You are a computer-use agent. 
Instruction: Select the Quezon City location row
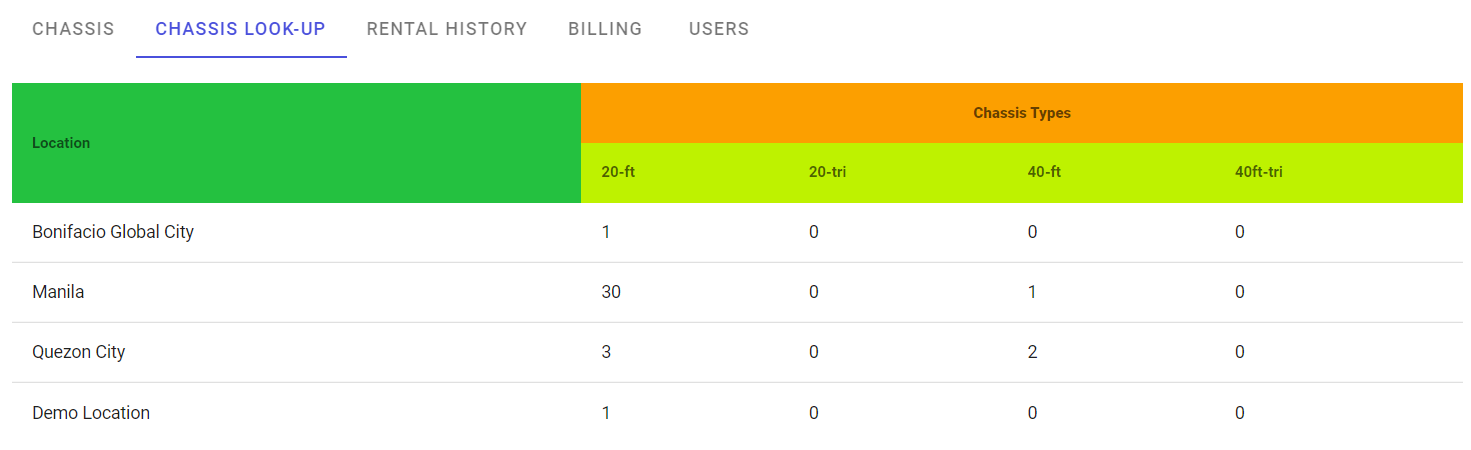tap(79, 352)
